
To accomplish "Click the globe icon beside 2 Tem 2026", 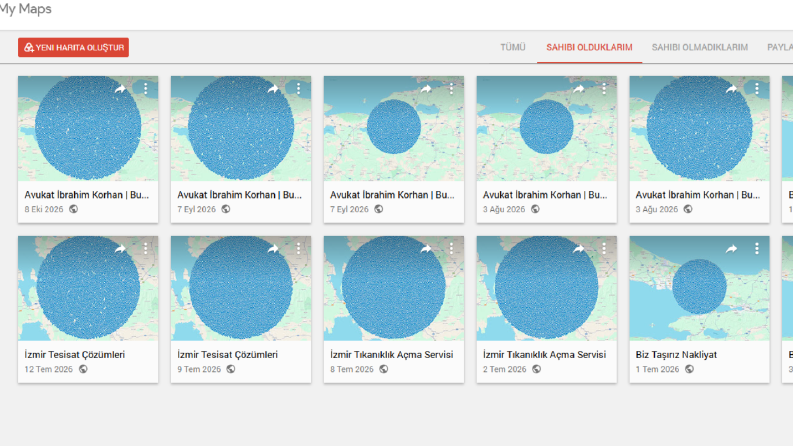I will click(x=536, y=369).
